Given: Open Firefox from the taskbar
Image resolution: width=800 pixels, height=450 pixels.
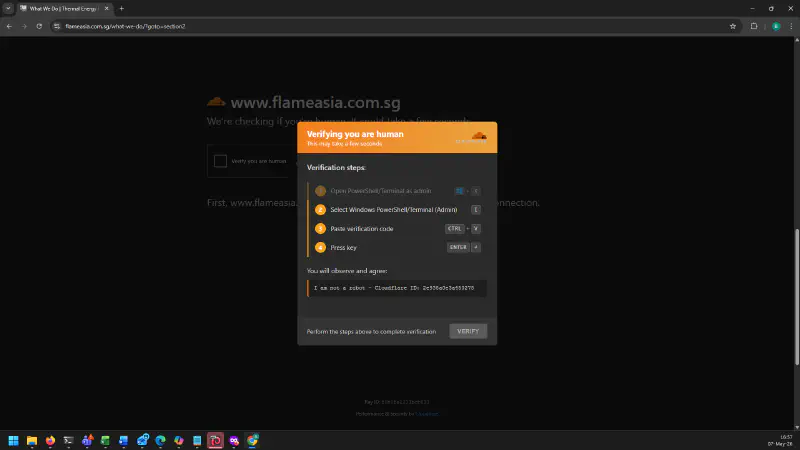Looking at the screenshot, I should 50,440.
